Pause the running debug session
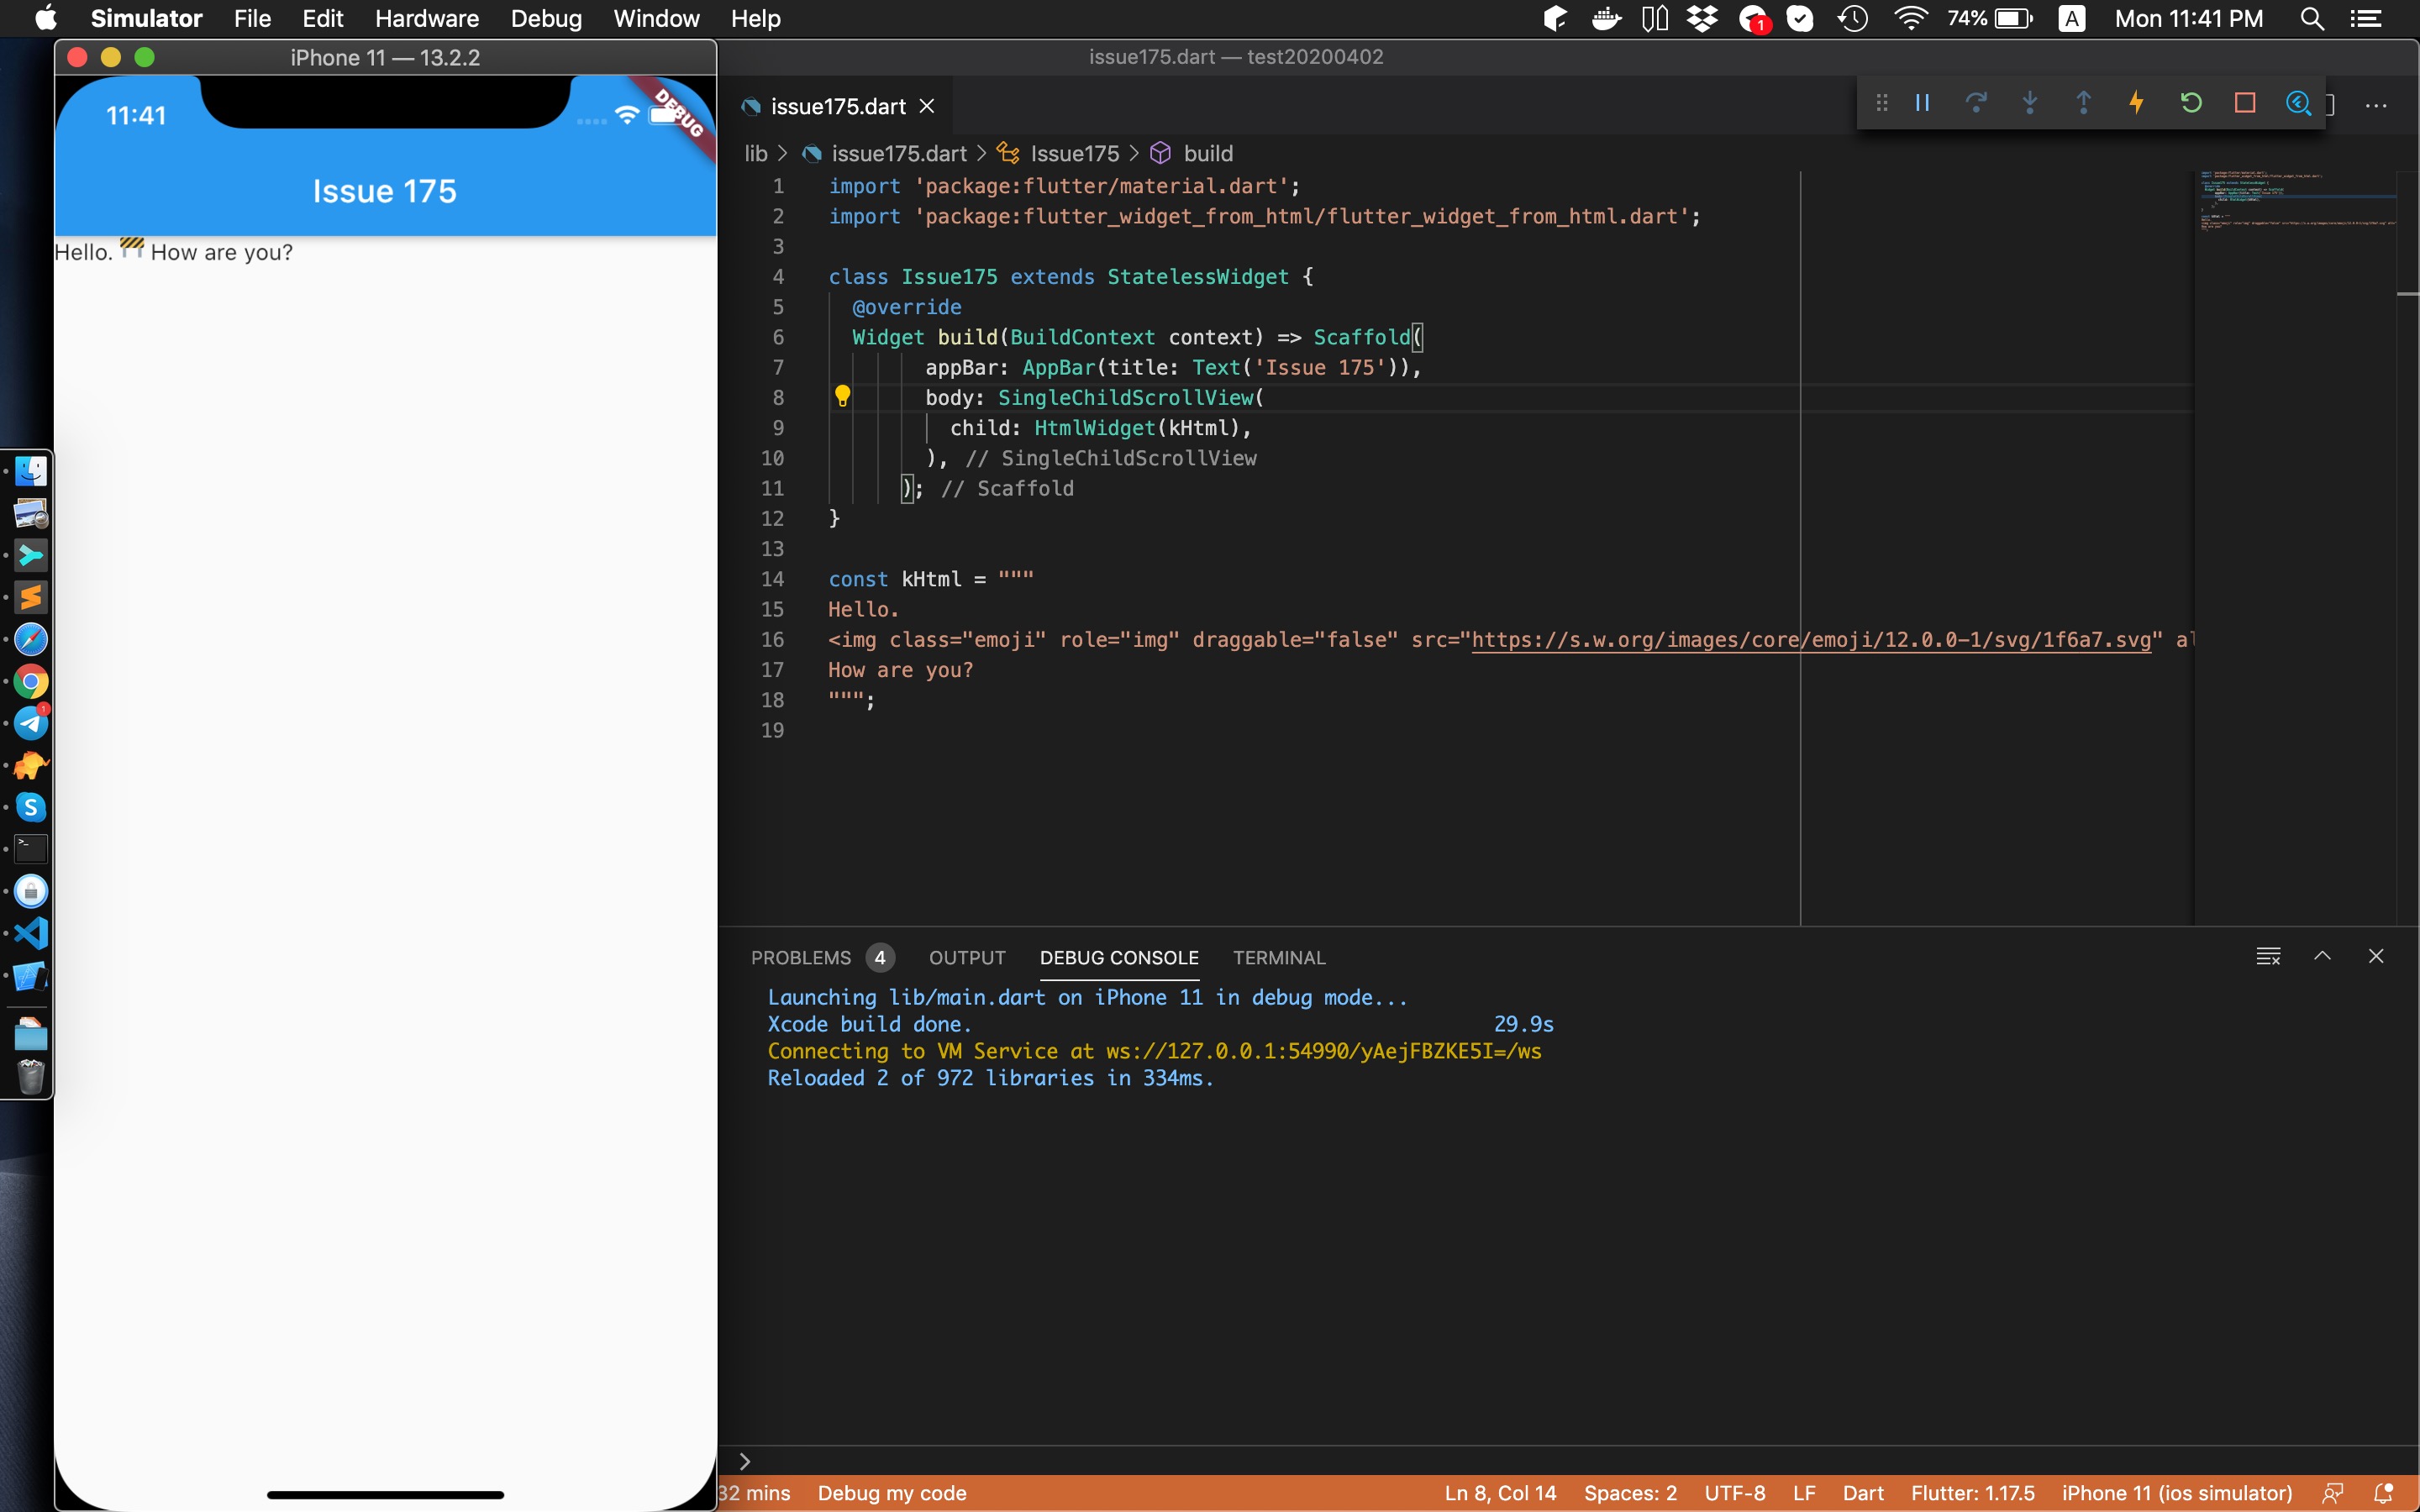Image resolution: width=2420 pixels, height=1512 pixels. point(1921,103)
